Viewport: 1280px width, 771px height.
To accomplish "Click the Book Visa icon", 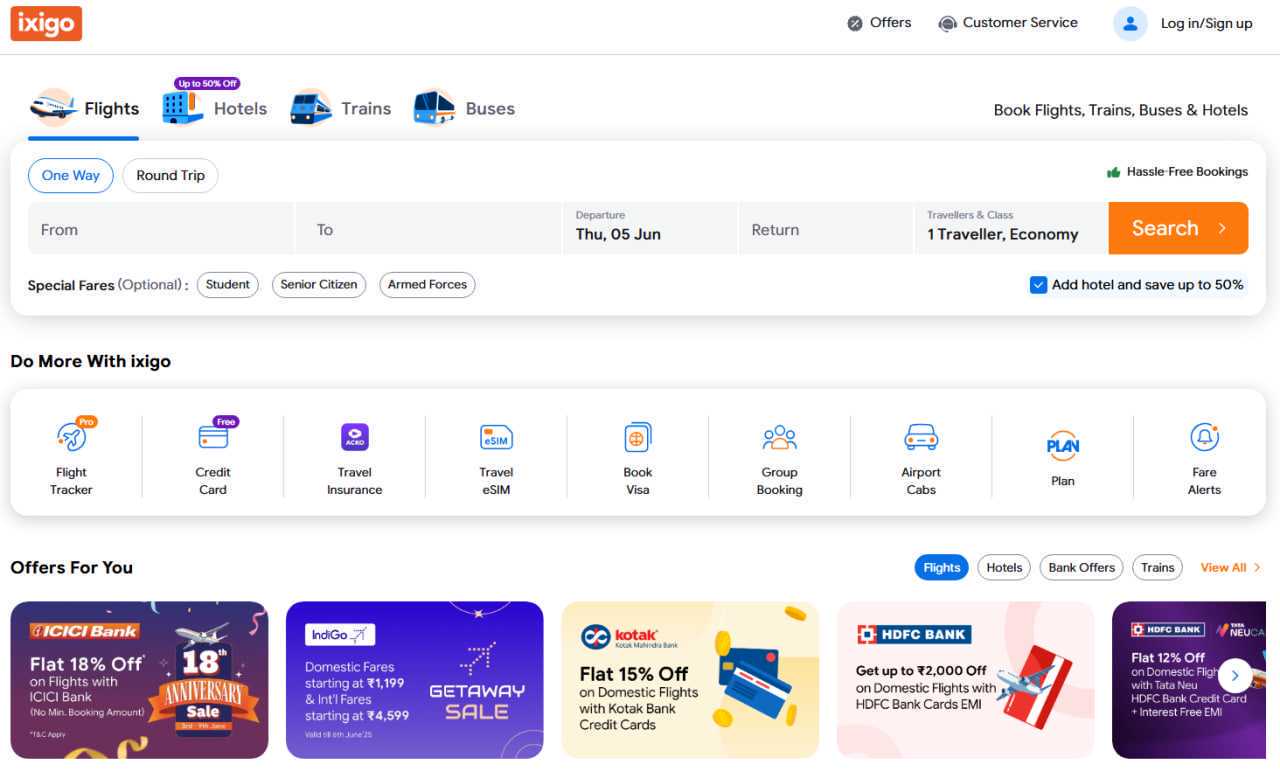I will (x=638, y=437).
